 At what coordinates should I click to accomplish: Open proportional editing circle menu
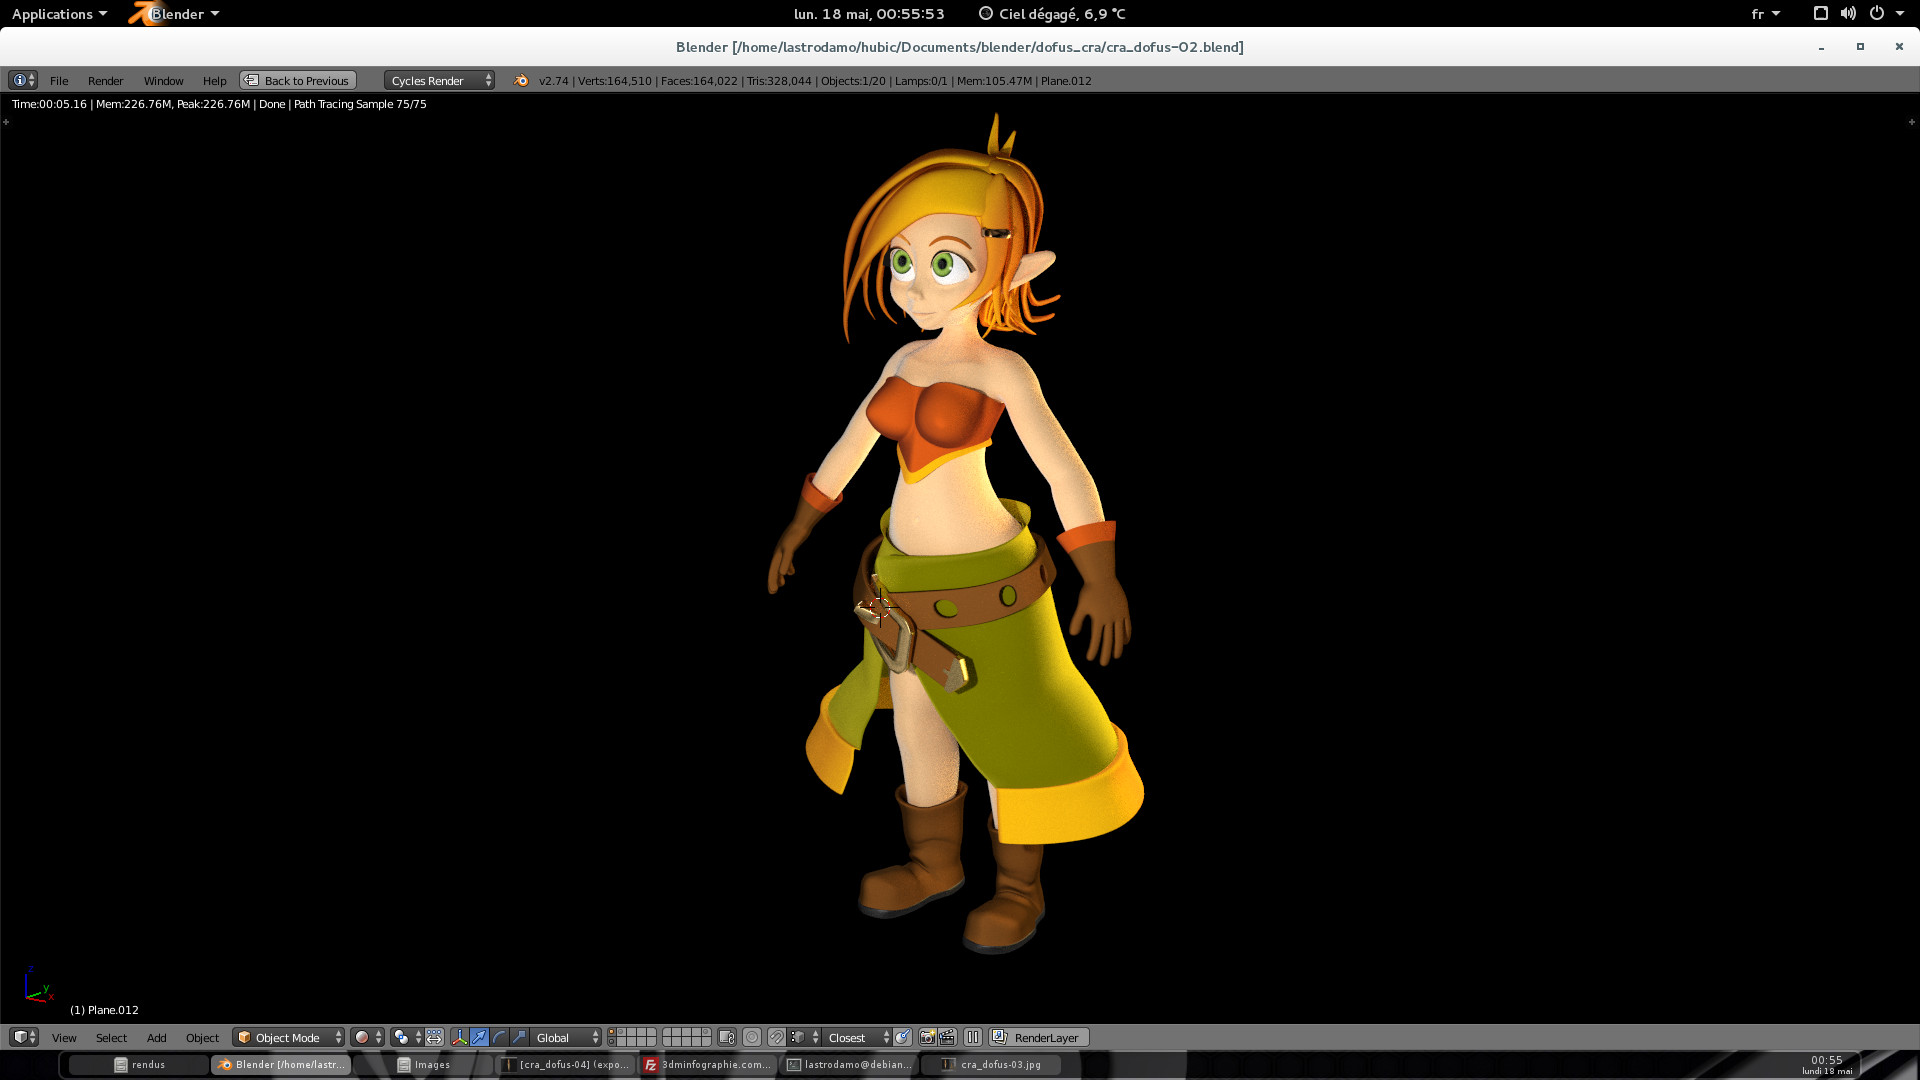pyautogui.click(x=752, y=1037)
